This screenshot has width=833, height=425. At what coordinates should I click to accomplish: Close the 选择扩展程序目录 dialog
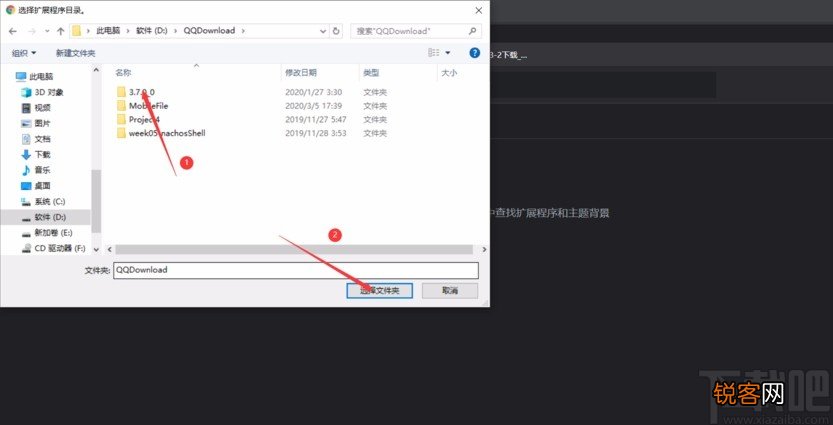(x=479, y=10)
